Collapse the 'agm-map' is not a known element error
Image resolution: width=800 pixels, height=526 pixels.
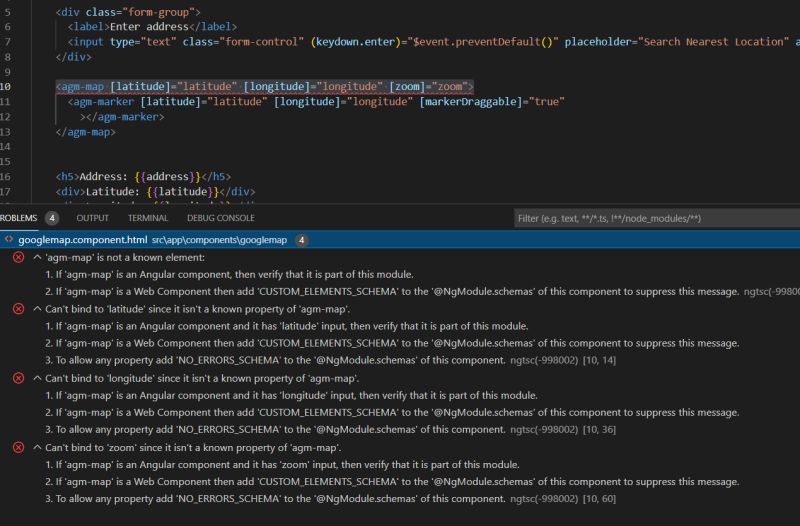pos(37,257)
